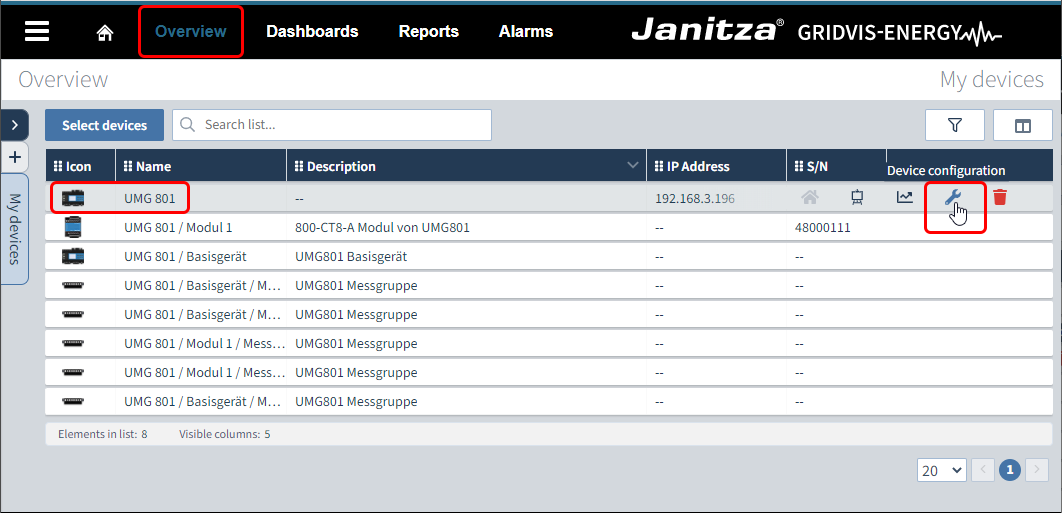
Task: Switch to the Dashboards tab
Action: point(312,32)
